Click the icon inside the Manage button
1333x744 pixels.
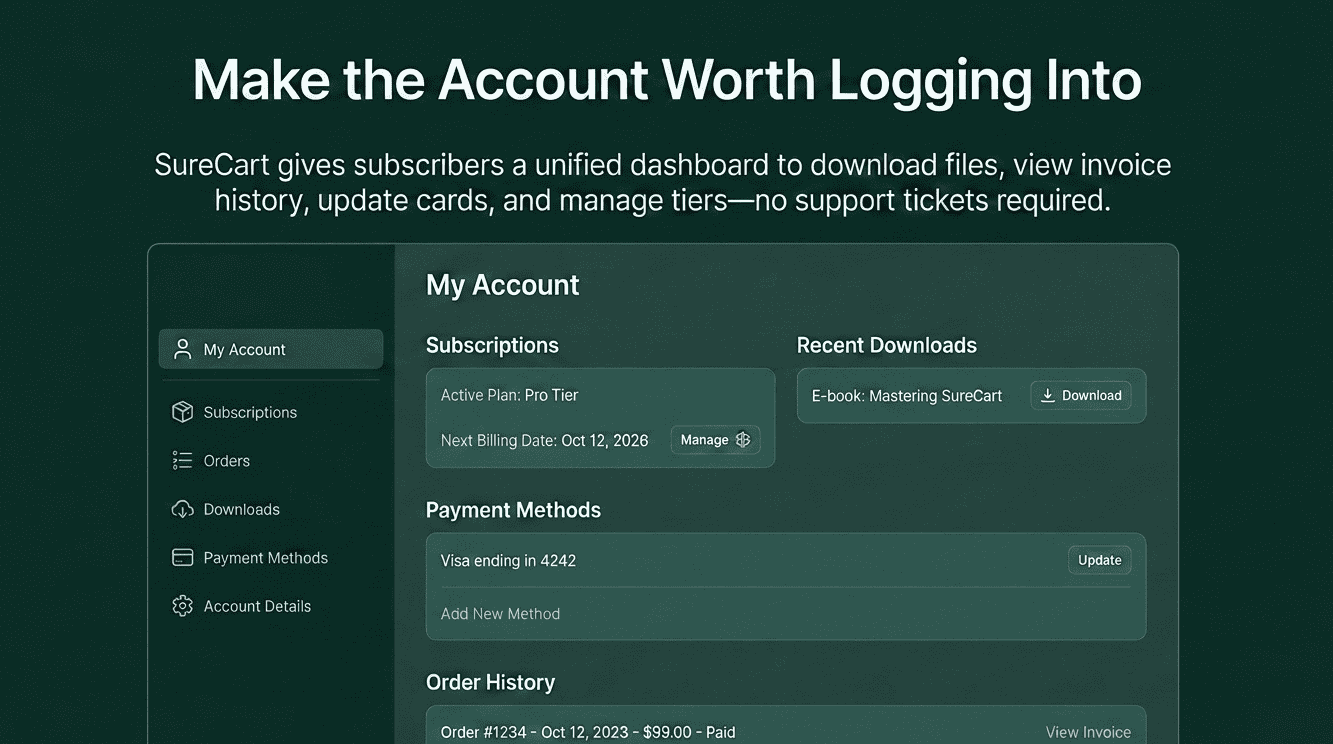[743, 440]
